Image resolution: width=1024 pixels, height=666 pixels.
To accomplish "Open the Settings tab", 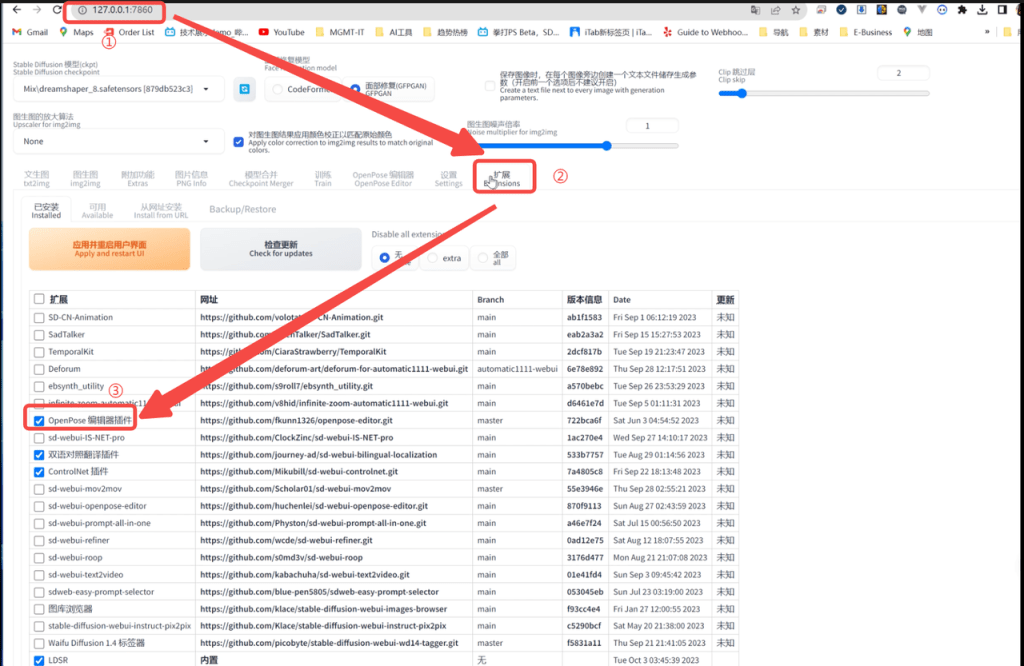I will click(x=449, y=178).
